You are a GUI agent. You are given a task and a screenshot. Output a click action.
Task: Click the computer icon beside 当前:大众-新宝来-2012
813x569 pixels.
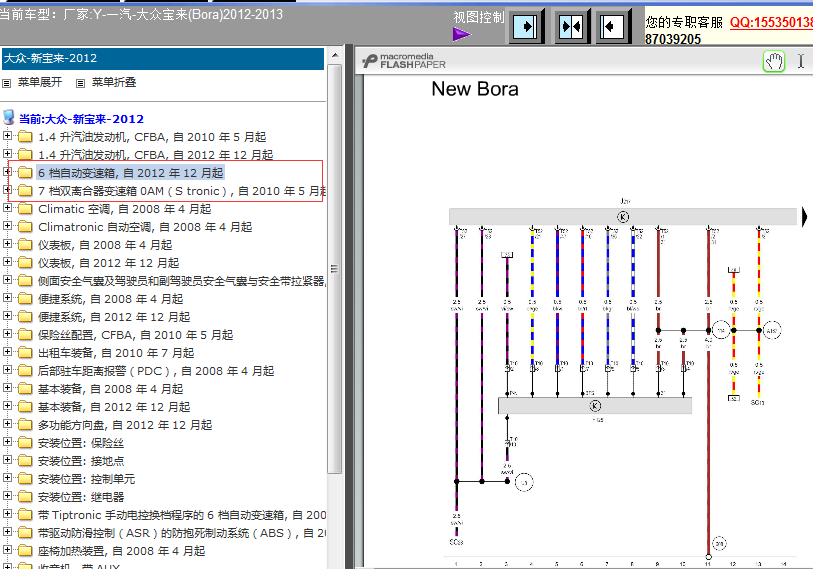(x=9, y=118)
